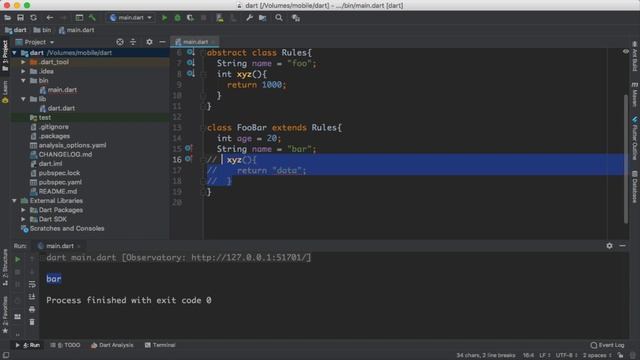Click the bin breadcrumb in navigation bar

point(42,30)
